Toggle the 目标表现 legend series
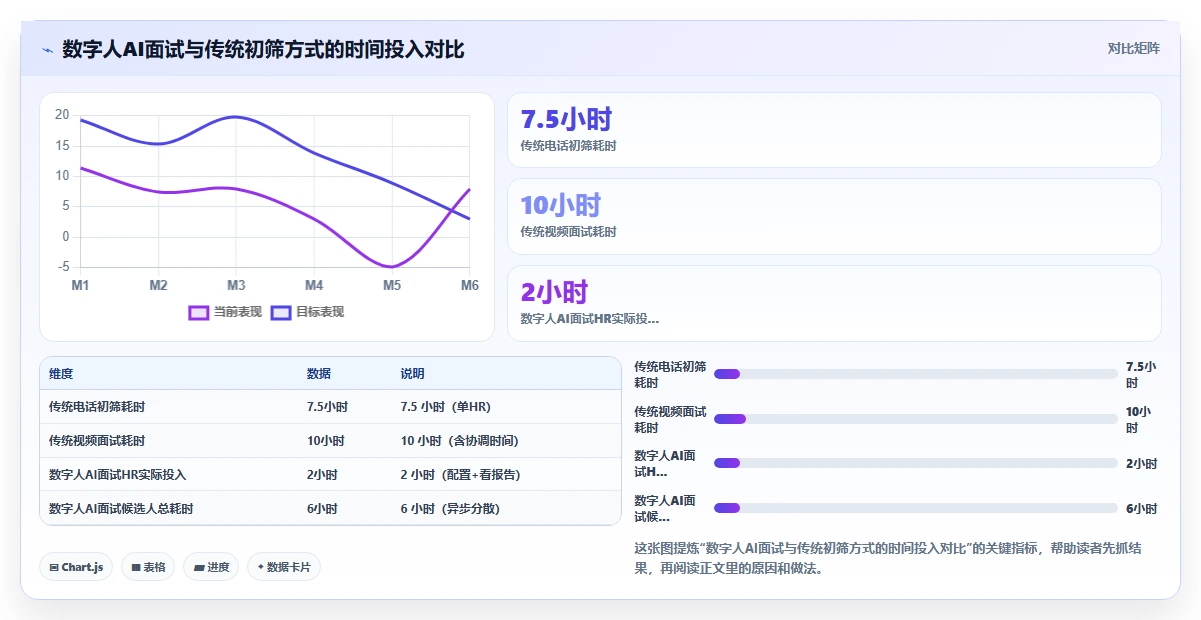The height and width of the screenshot is (620, 1201). 308,312
